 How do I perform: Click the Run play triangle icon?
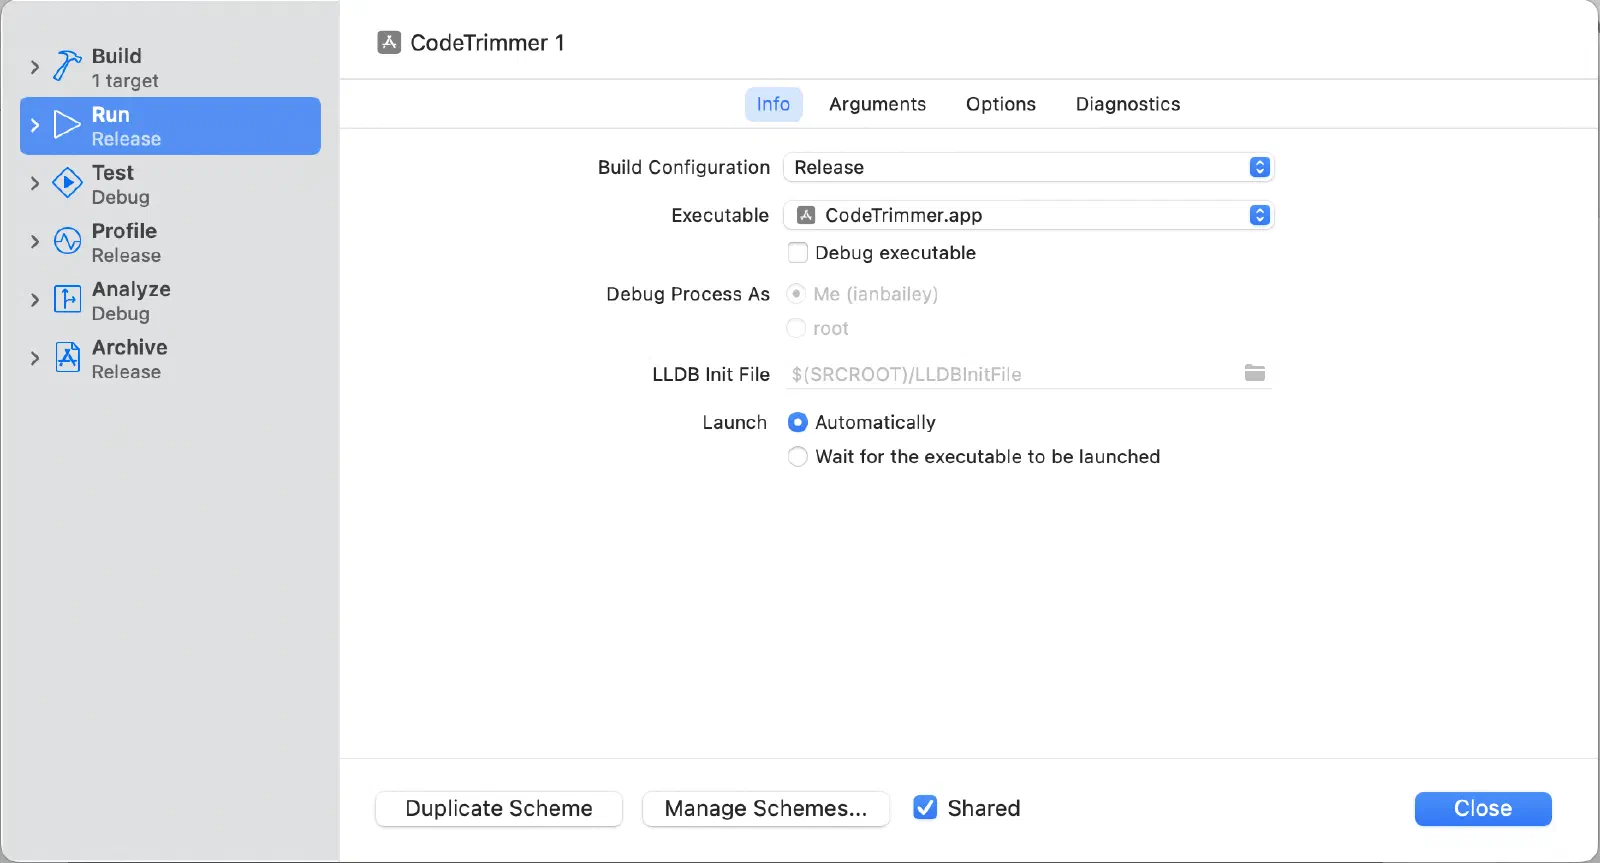pyautogui.click(x=67, y=125)
